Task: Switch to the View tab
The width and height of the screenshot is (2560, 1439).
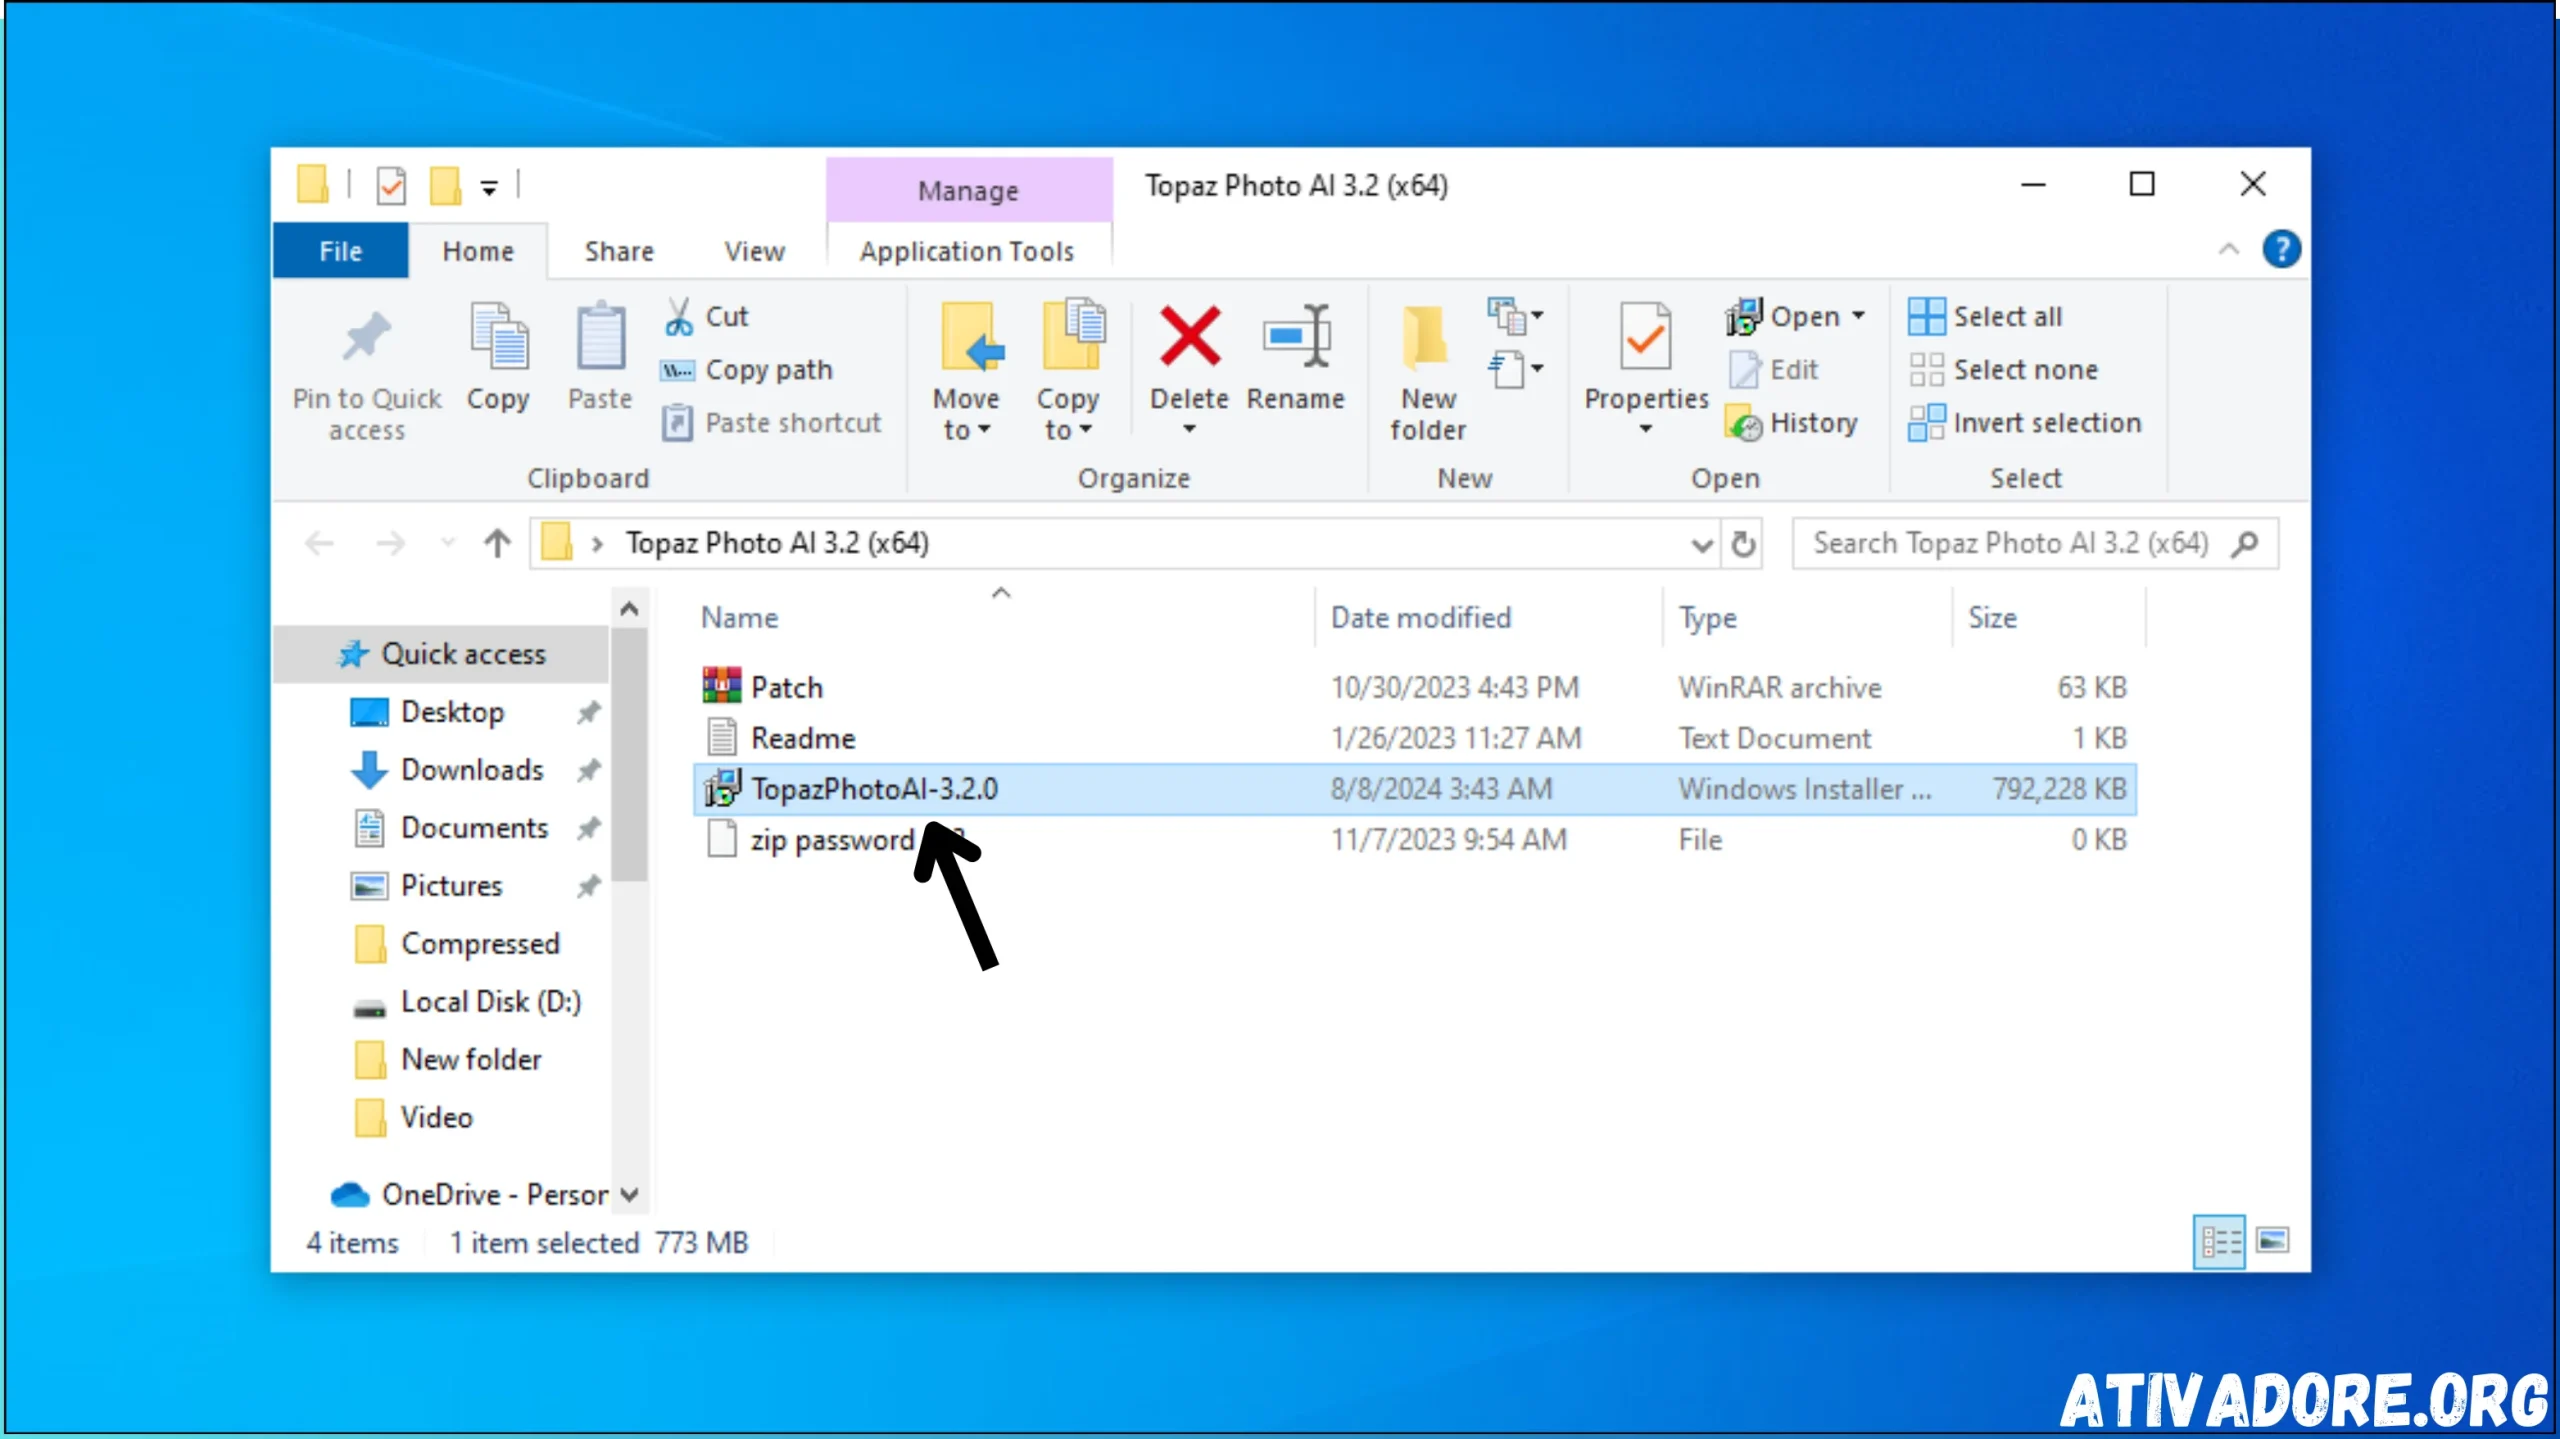Action: pos(754,251)
